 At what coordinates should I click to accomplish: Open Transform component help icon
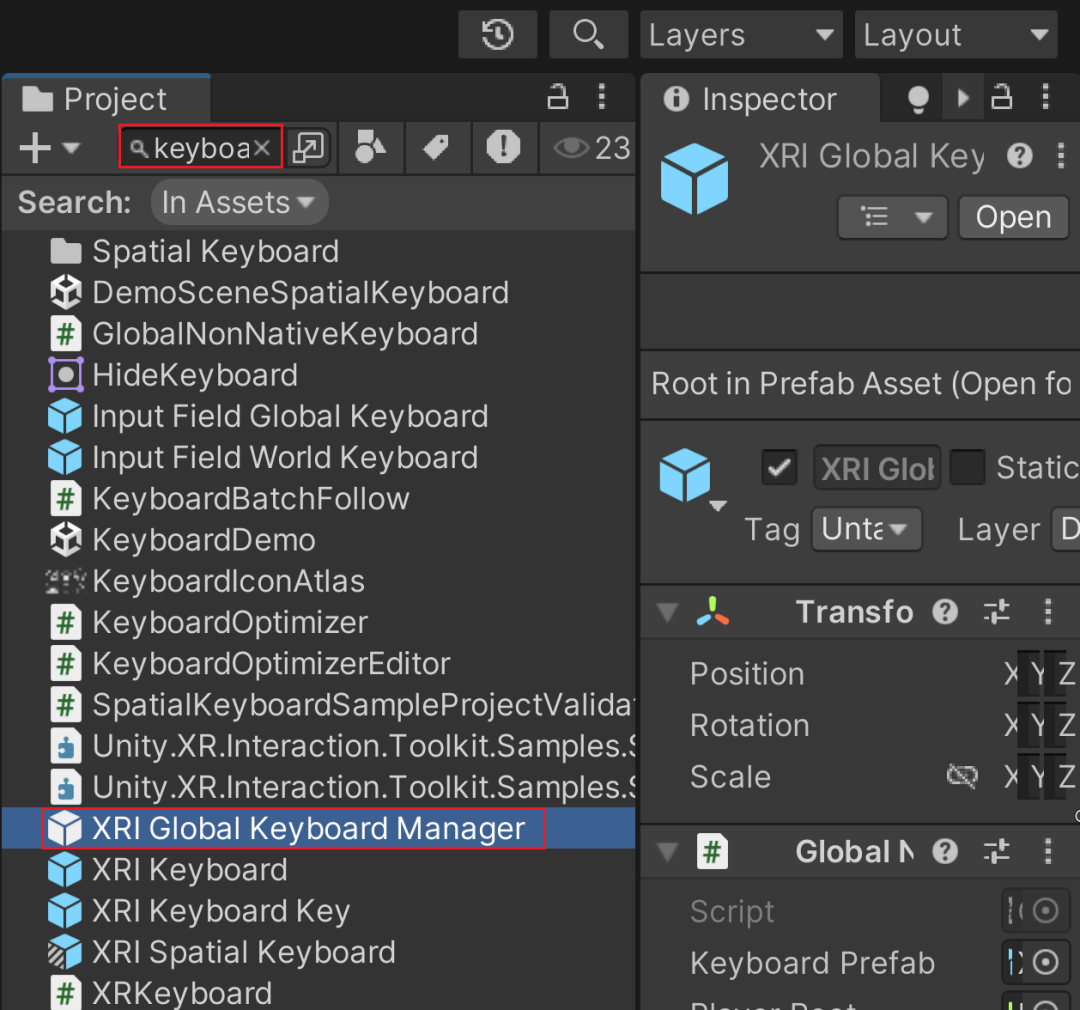tap(945, 611)
